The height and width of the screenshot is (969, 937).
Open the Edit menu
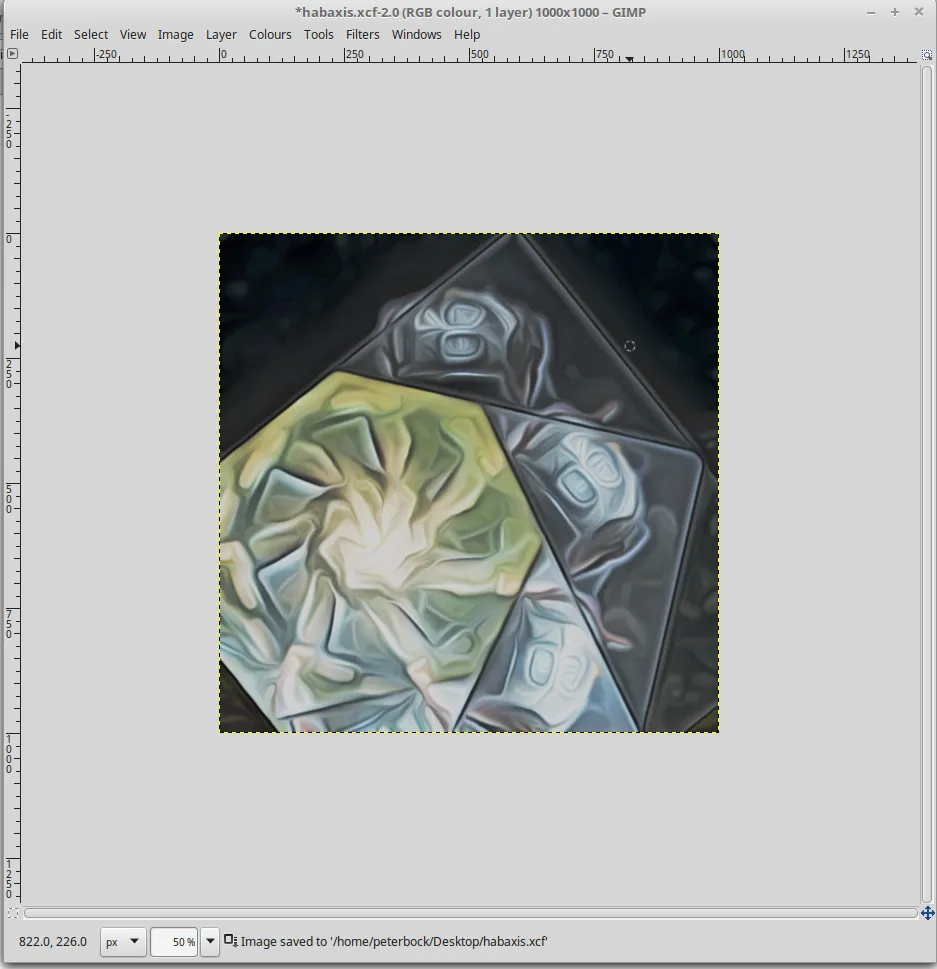51,35
